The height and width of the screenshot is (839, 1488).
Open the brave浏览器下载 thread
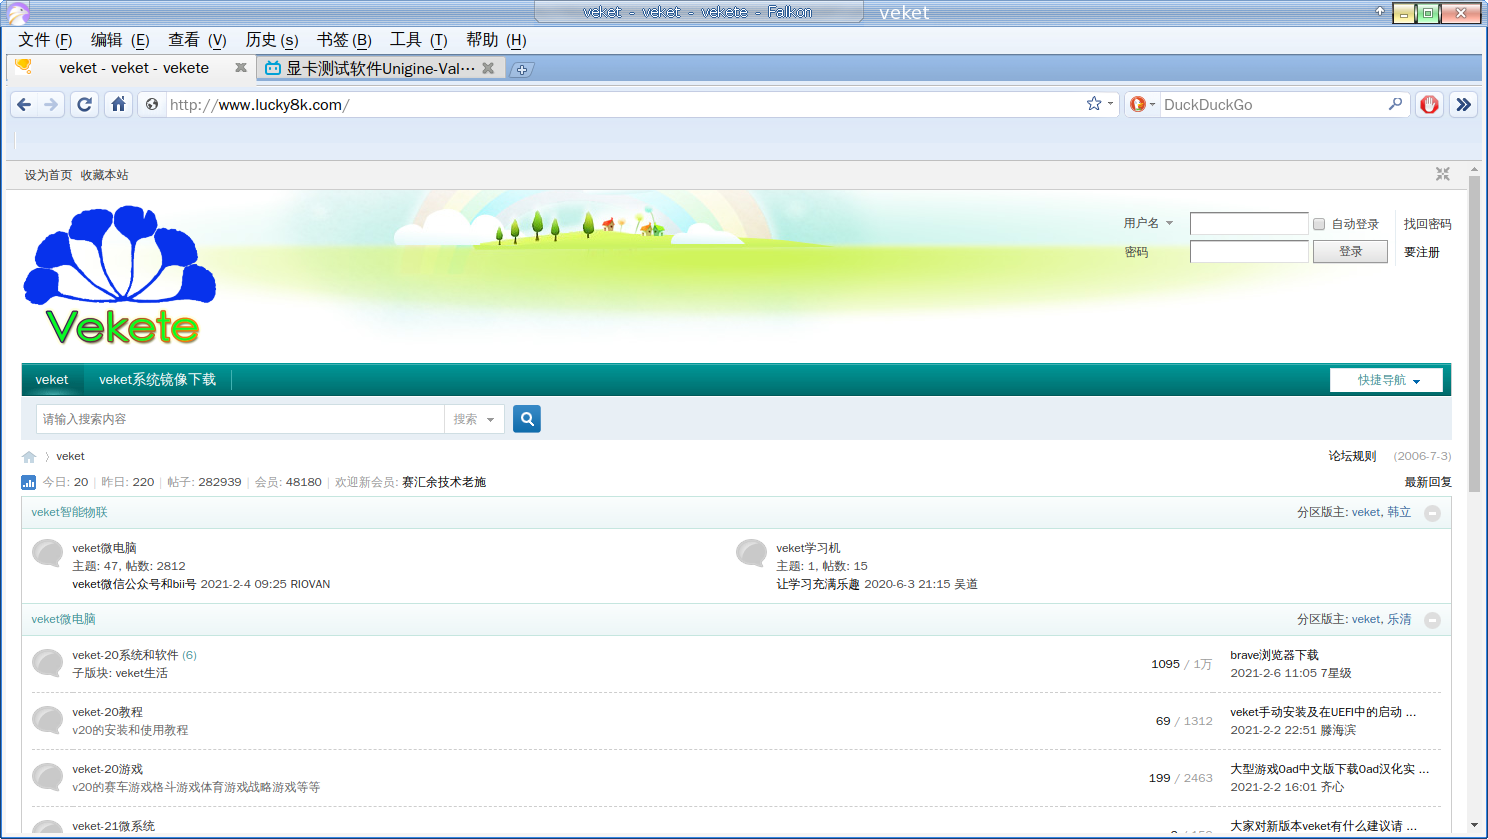(x=1274, y=655)
